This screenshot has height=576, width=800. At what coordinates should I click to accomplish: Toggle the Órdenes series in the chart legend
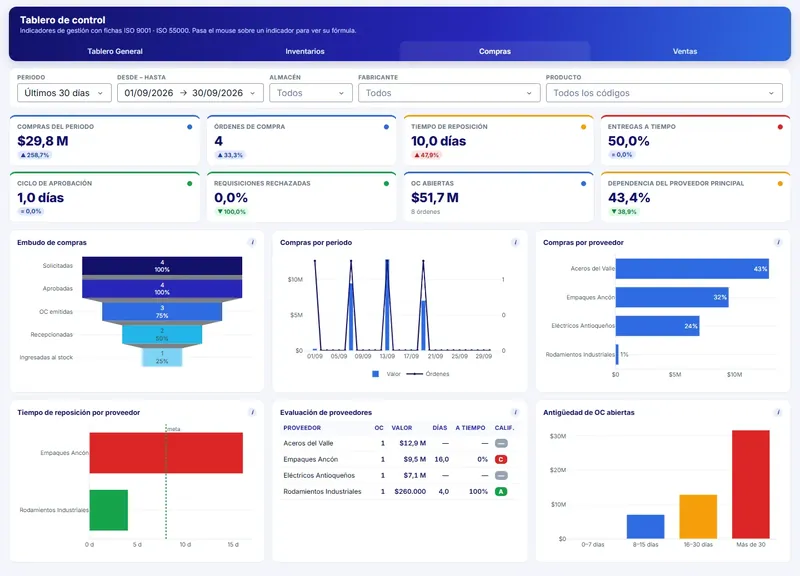[x=428, y=374]
